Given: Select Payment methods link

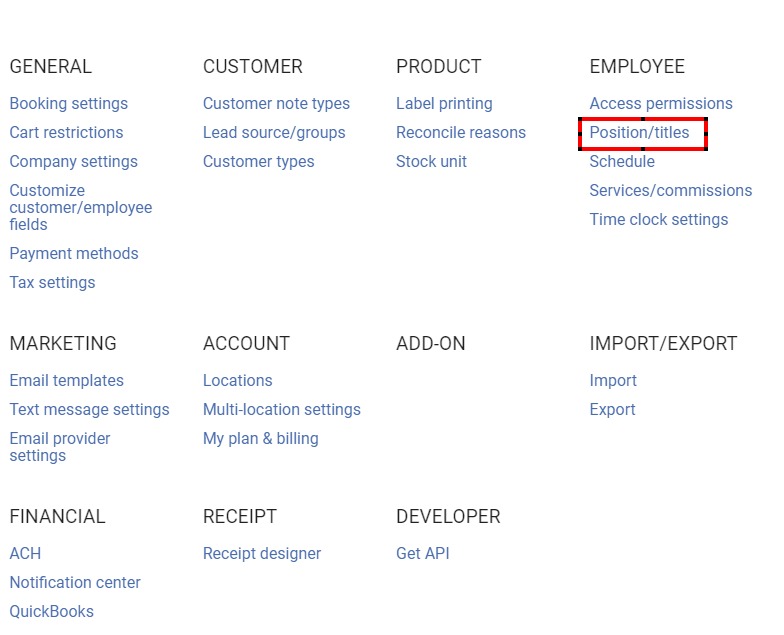Looking at the screenshot, I should pyautogui.click(x=74, y=254).
